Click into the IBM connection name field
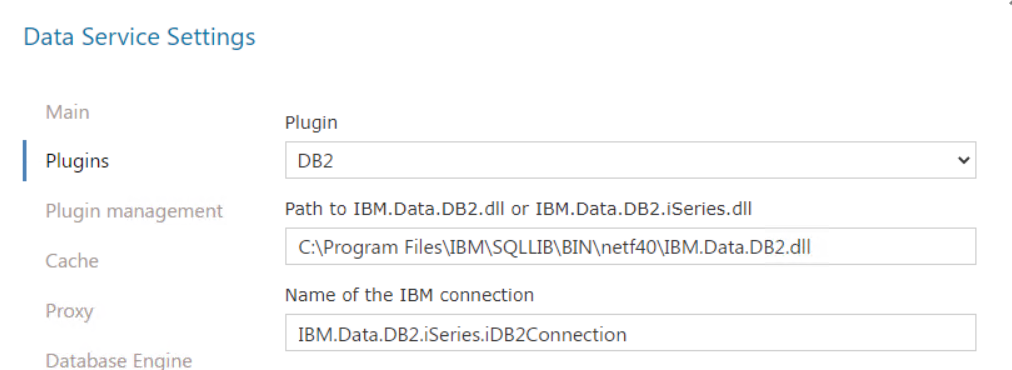Screen dimensions: 1012x370 click(x=631, y=333)
